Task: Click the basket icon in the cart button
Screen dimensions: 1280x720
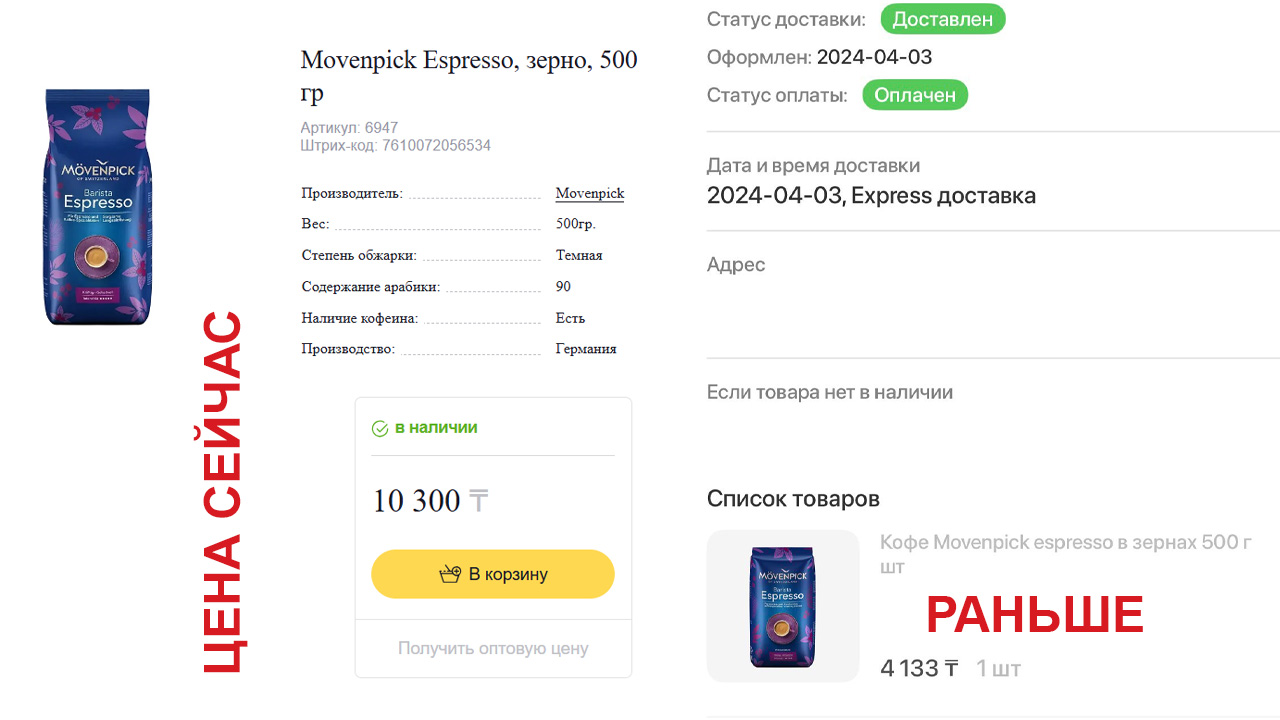Action: [x=450, y=574]
